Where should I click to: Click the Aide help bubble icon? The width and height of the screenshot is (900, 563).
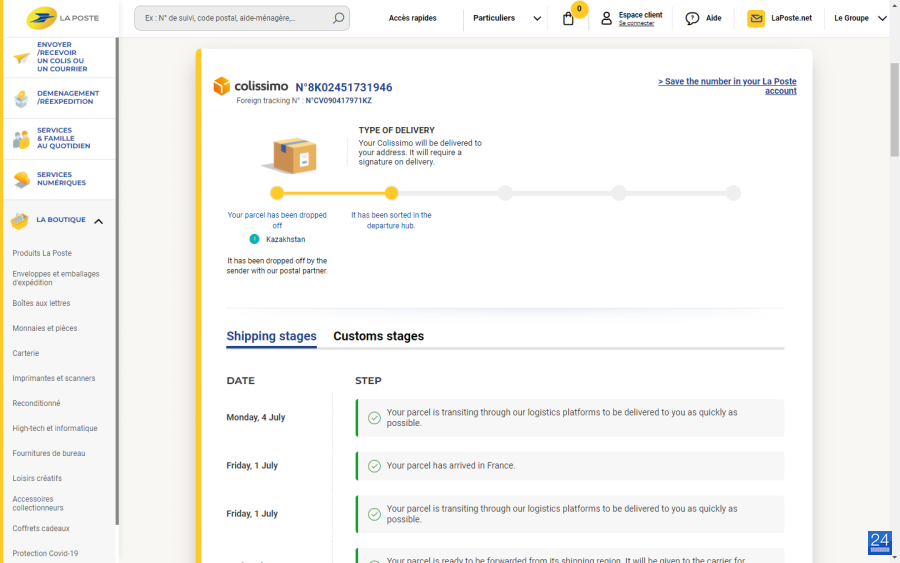click(692, 18)
